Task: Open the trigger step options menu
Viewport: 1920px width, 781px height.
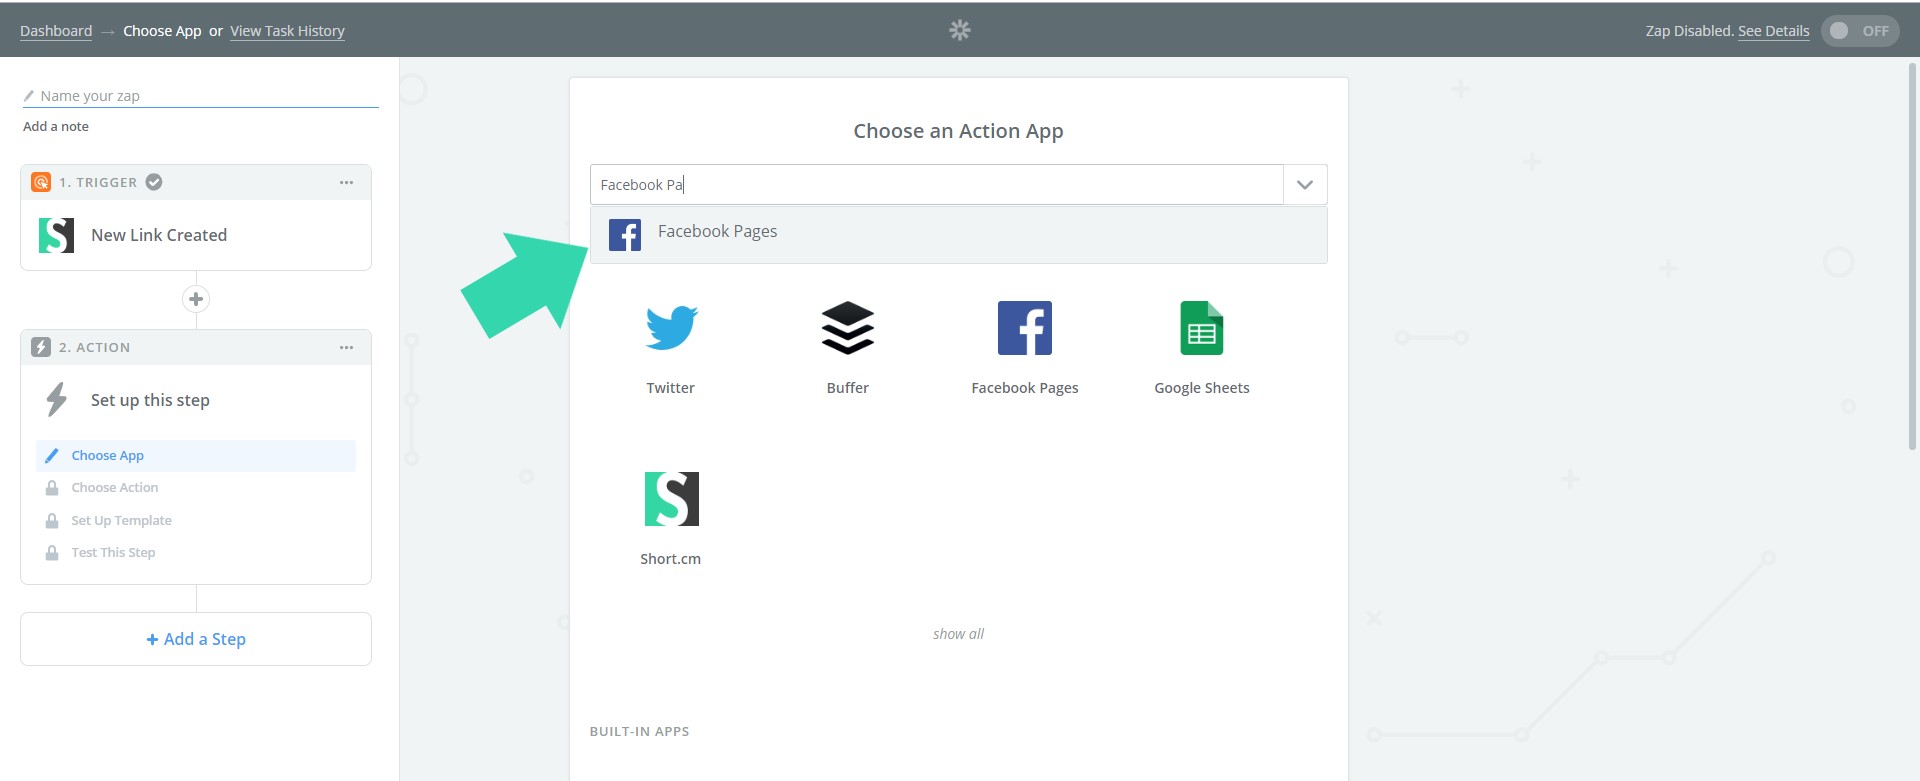Action: pos(346,182)
